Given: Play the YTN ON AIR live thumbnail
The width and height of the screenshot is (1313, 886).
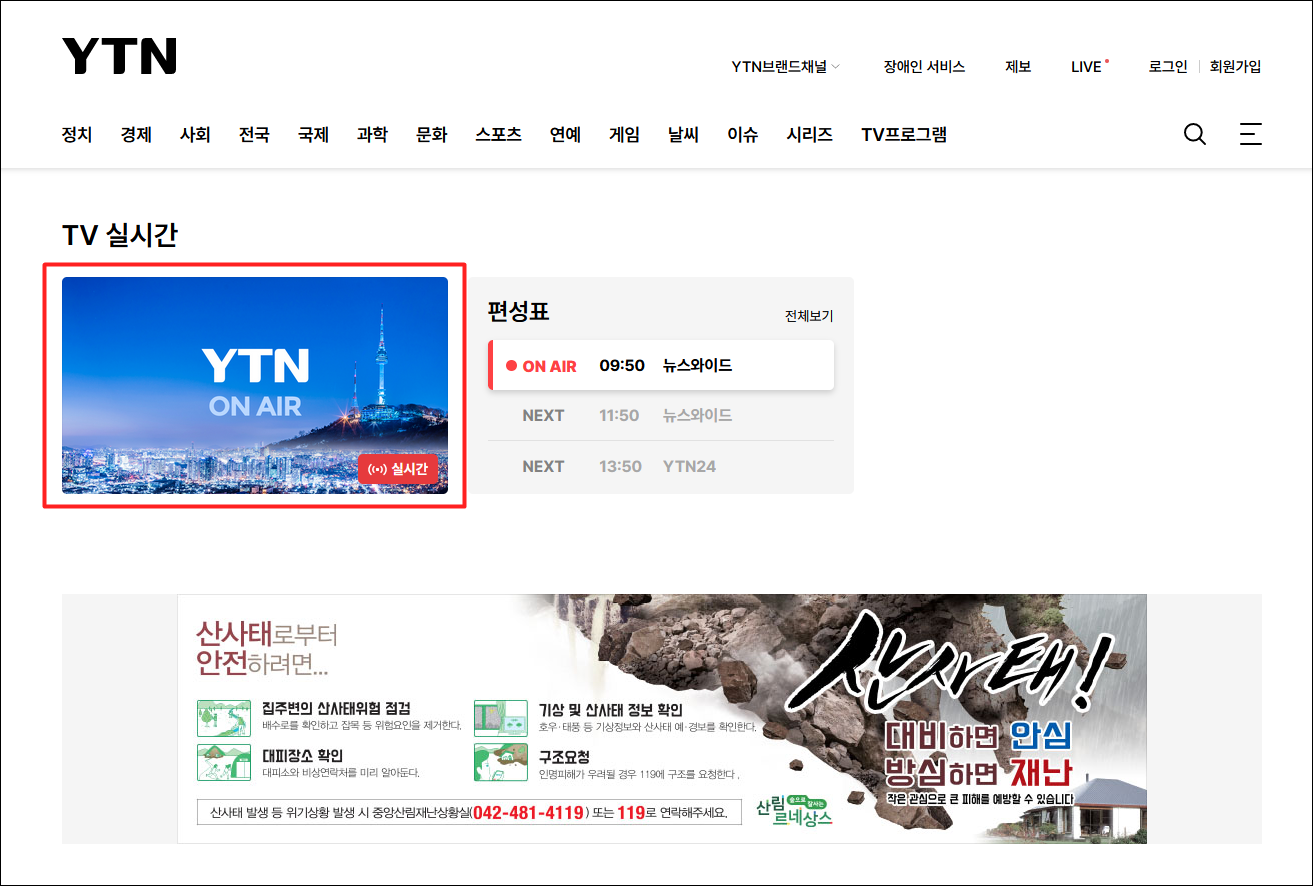Looking at the screenshot, I should tap(255, 385).
